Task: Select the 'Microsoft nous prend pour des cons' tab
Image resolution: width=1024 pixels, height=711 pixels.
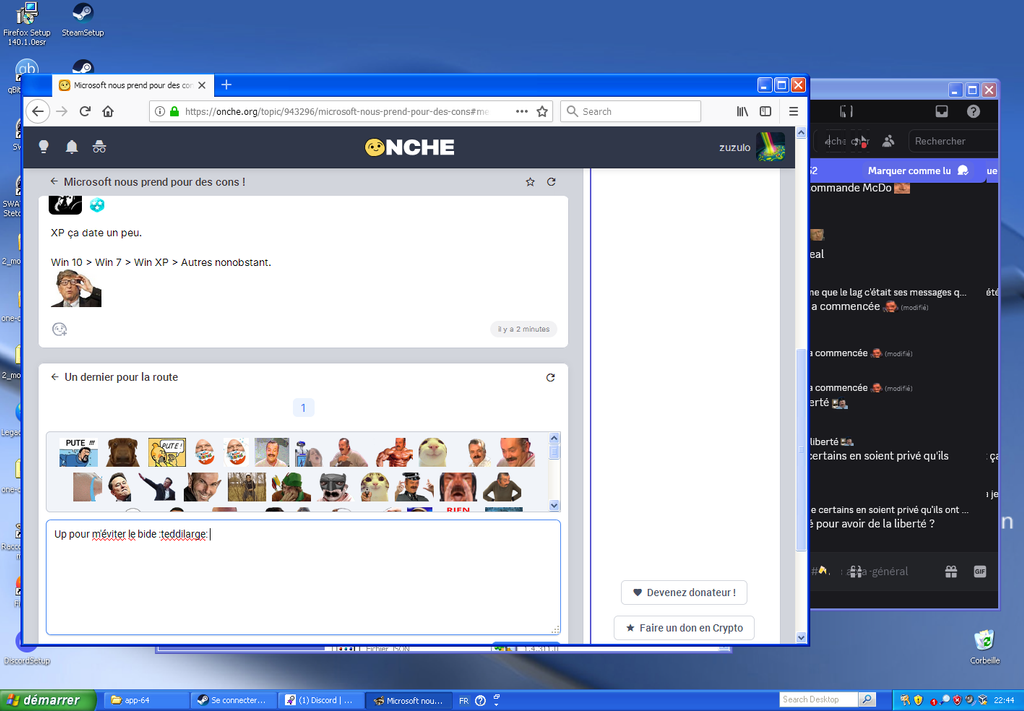Action: tap(133, 86)
